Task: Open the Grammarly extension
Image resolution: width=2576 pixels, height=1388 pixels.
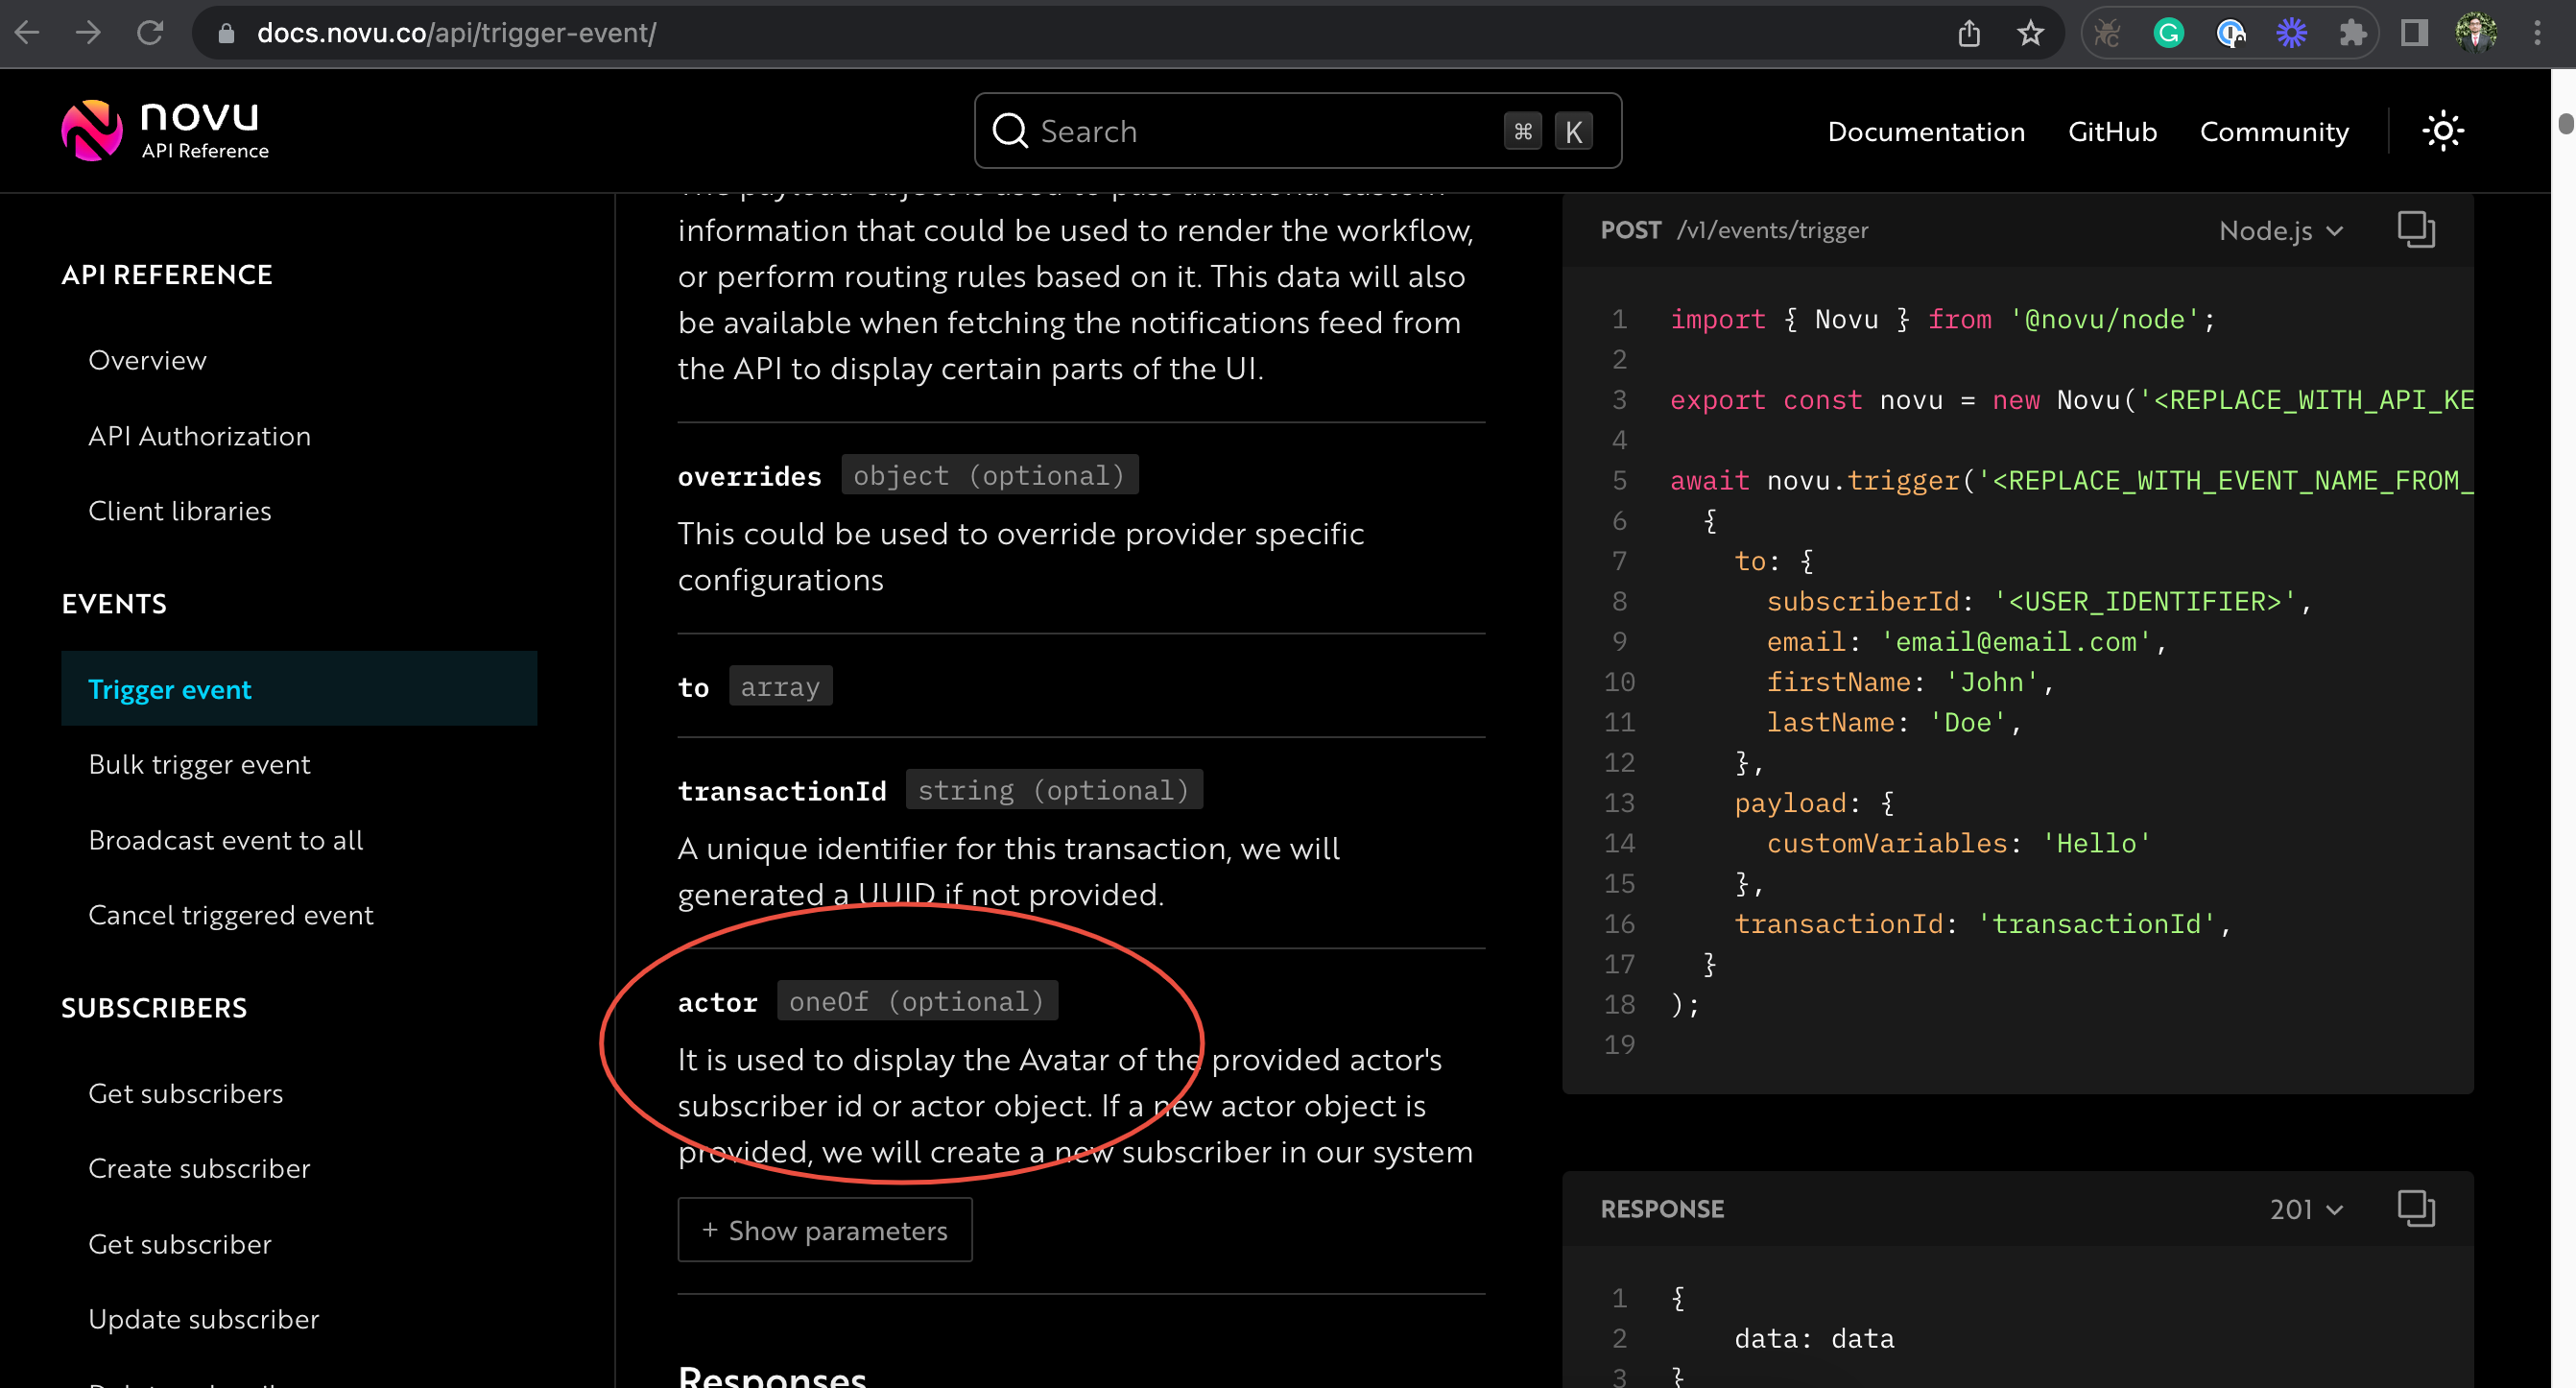Action: [2168, 32]
